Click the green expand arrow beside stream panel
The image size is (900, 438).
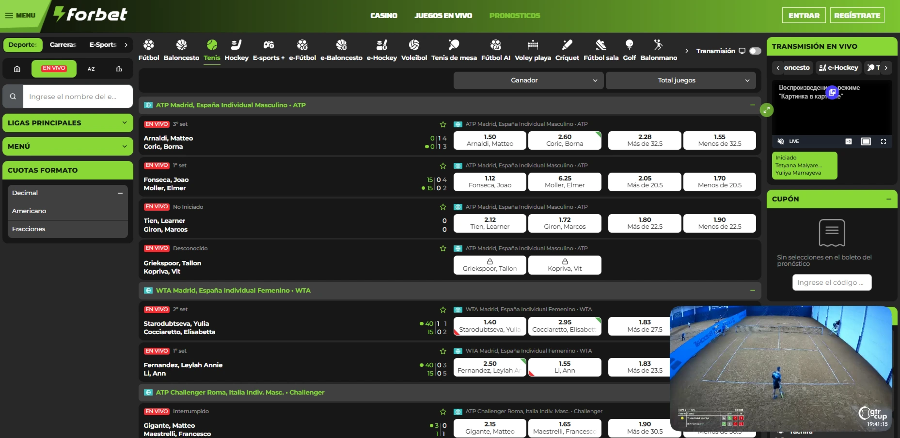pyautogui.click(x=767, y=110)
